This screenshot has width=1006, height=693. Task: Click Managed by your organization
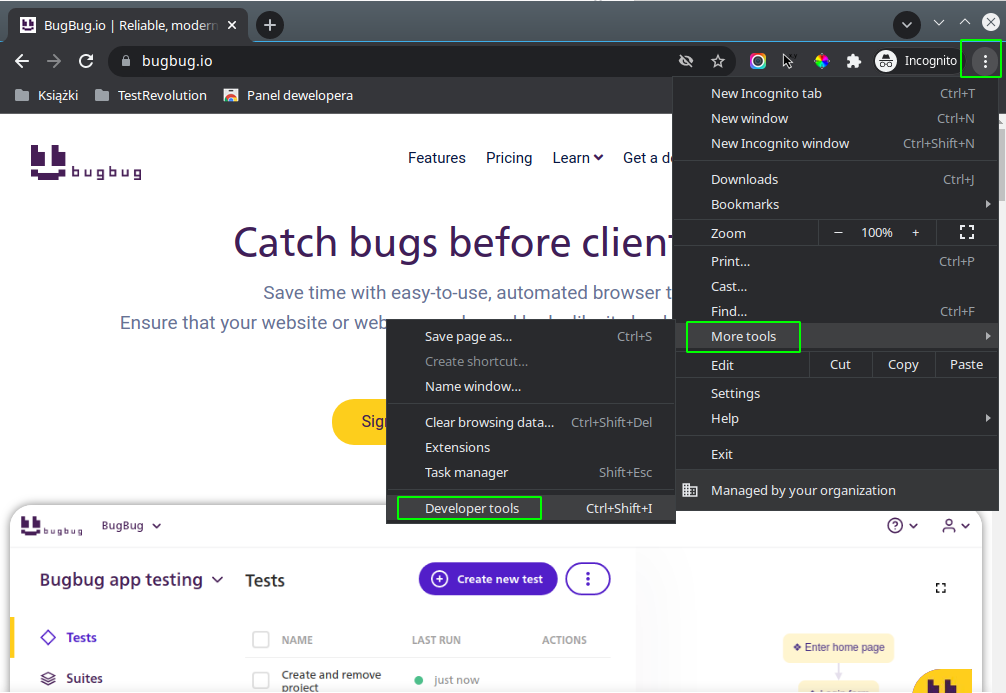(837, 490)
